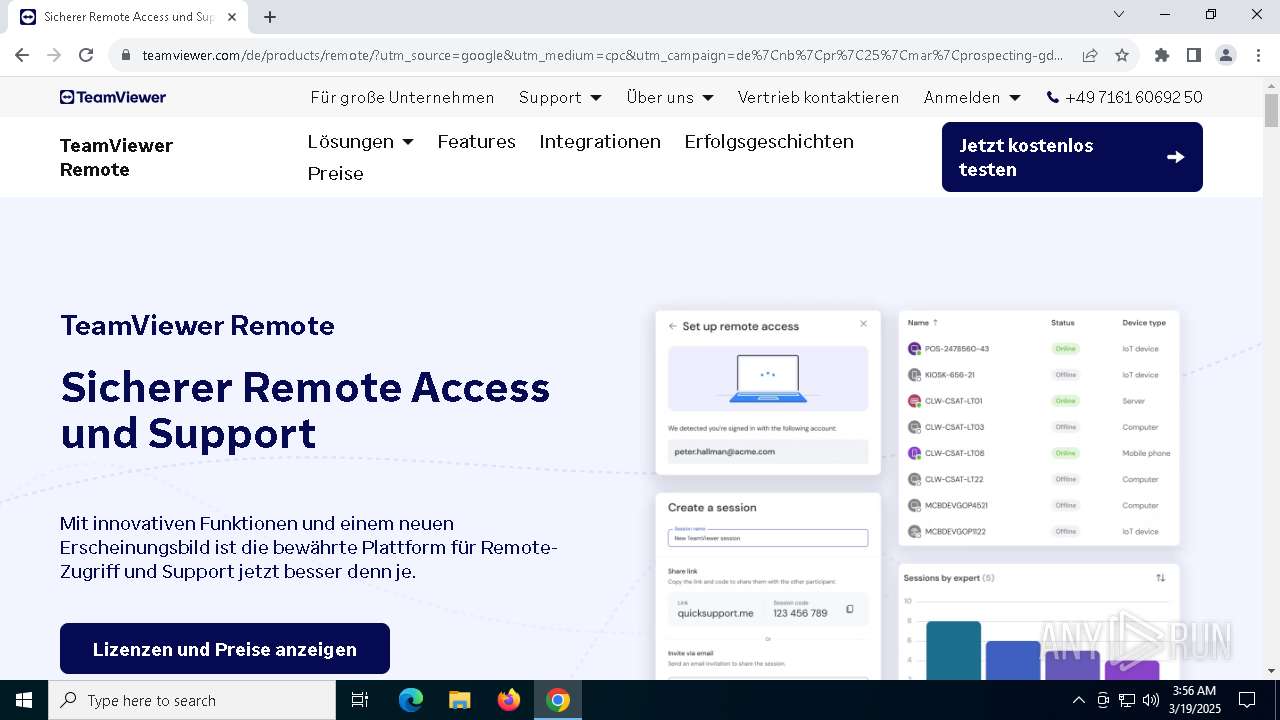Click the network tray icon
Viewport: 1280px width, 720px height.
coord(1127,700)
